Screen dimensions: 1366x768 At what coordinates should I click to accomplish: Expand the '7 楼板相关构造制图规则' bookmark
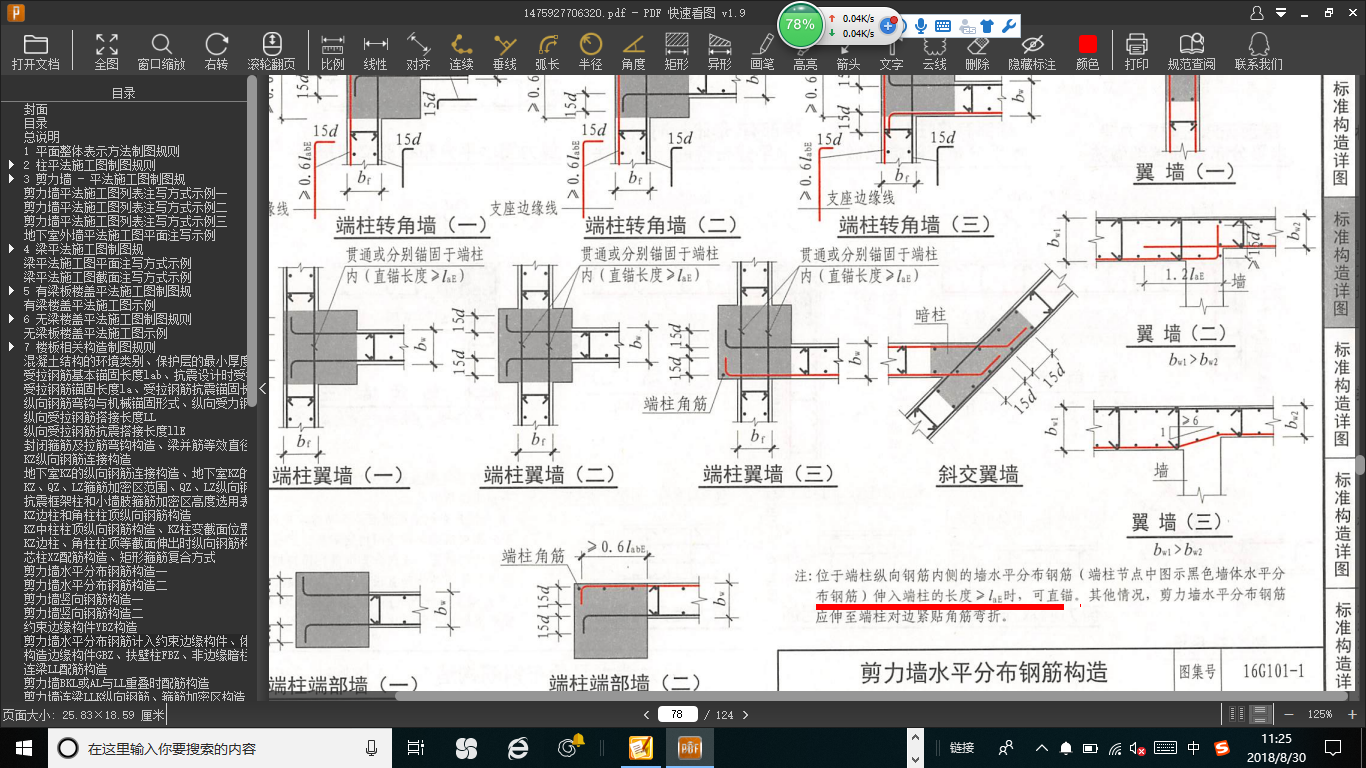[x=12, y=348]
